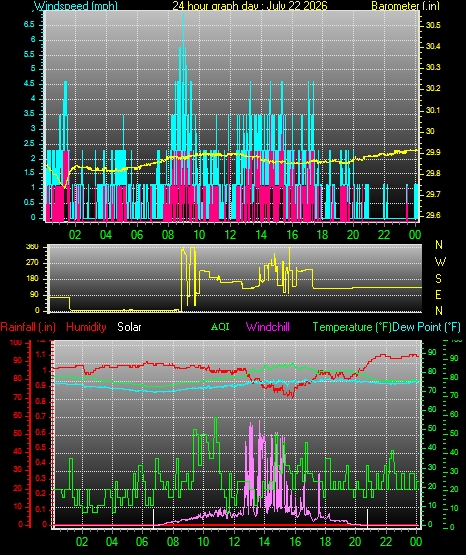Click the "30.1" barometer scale value
Screen dimensions: 466x555
click(433, 110)
